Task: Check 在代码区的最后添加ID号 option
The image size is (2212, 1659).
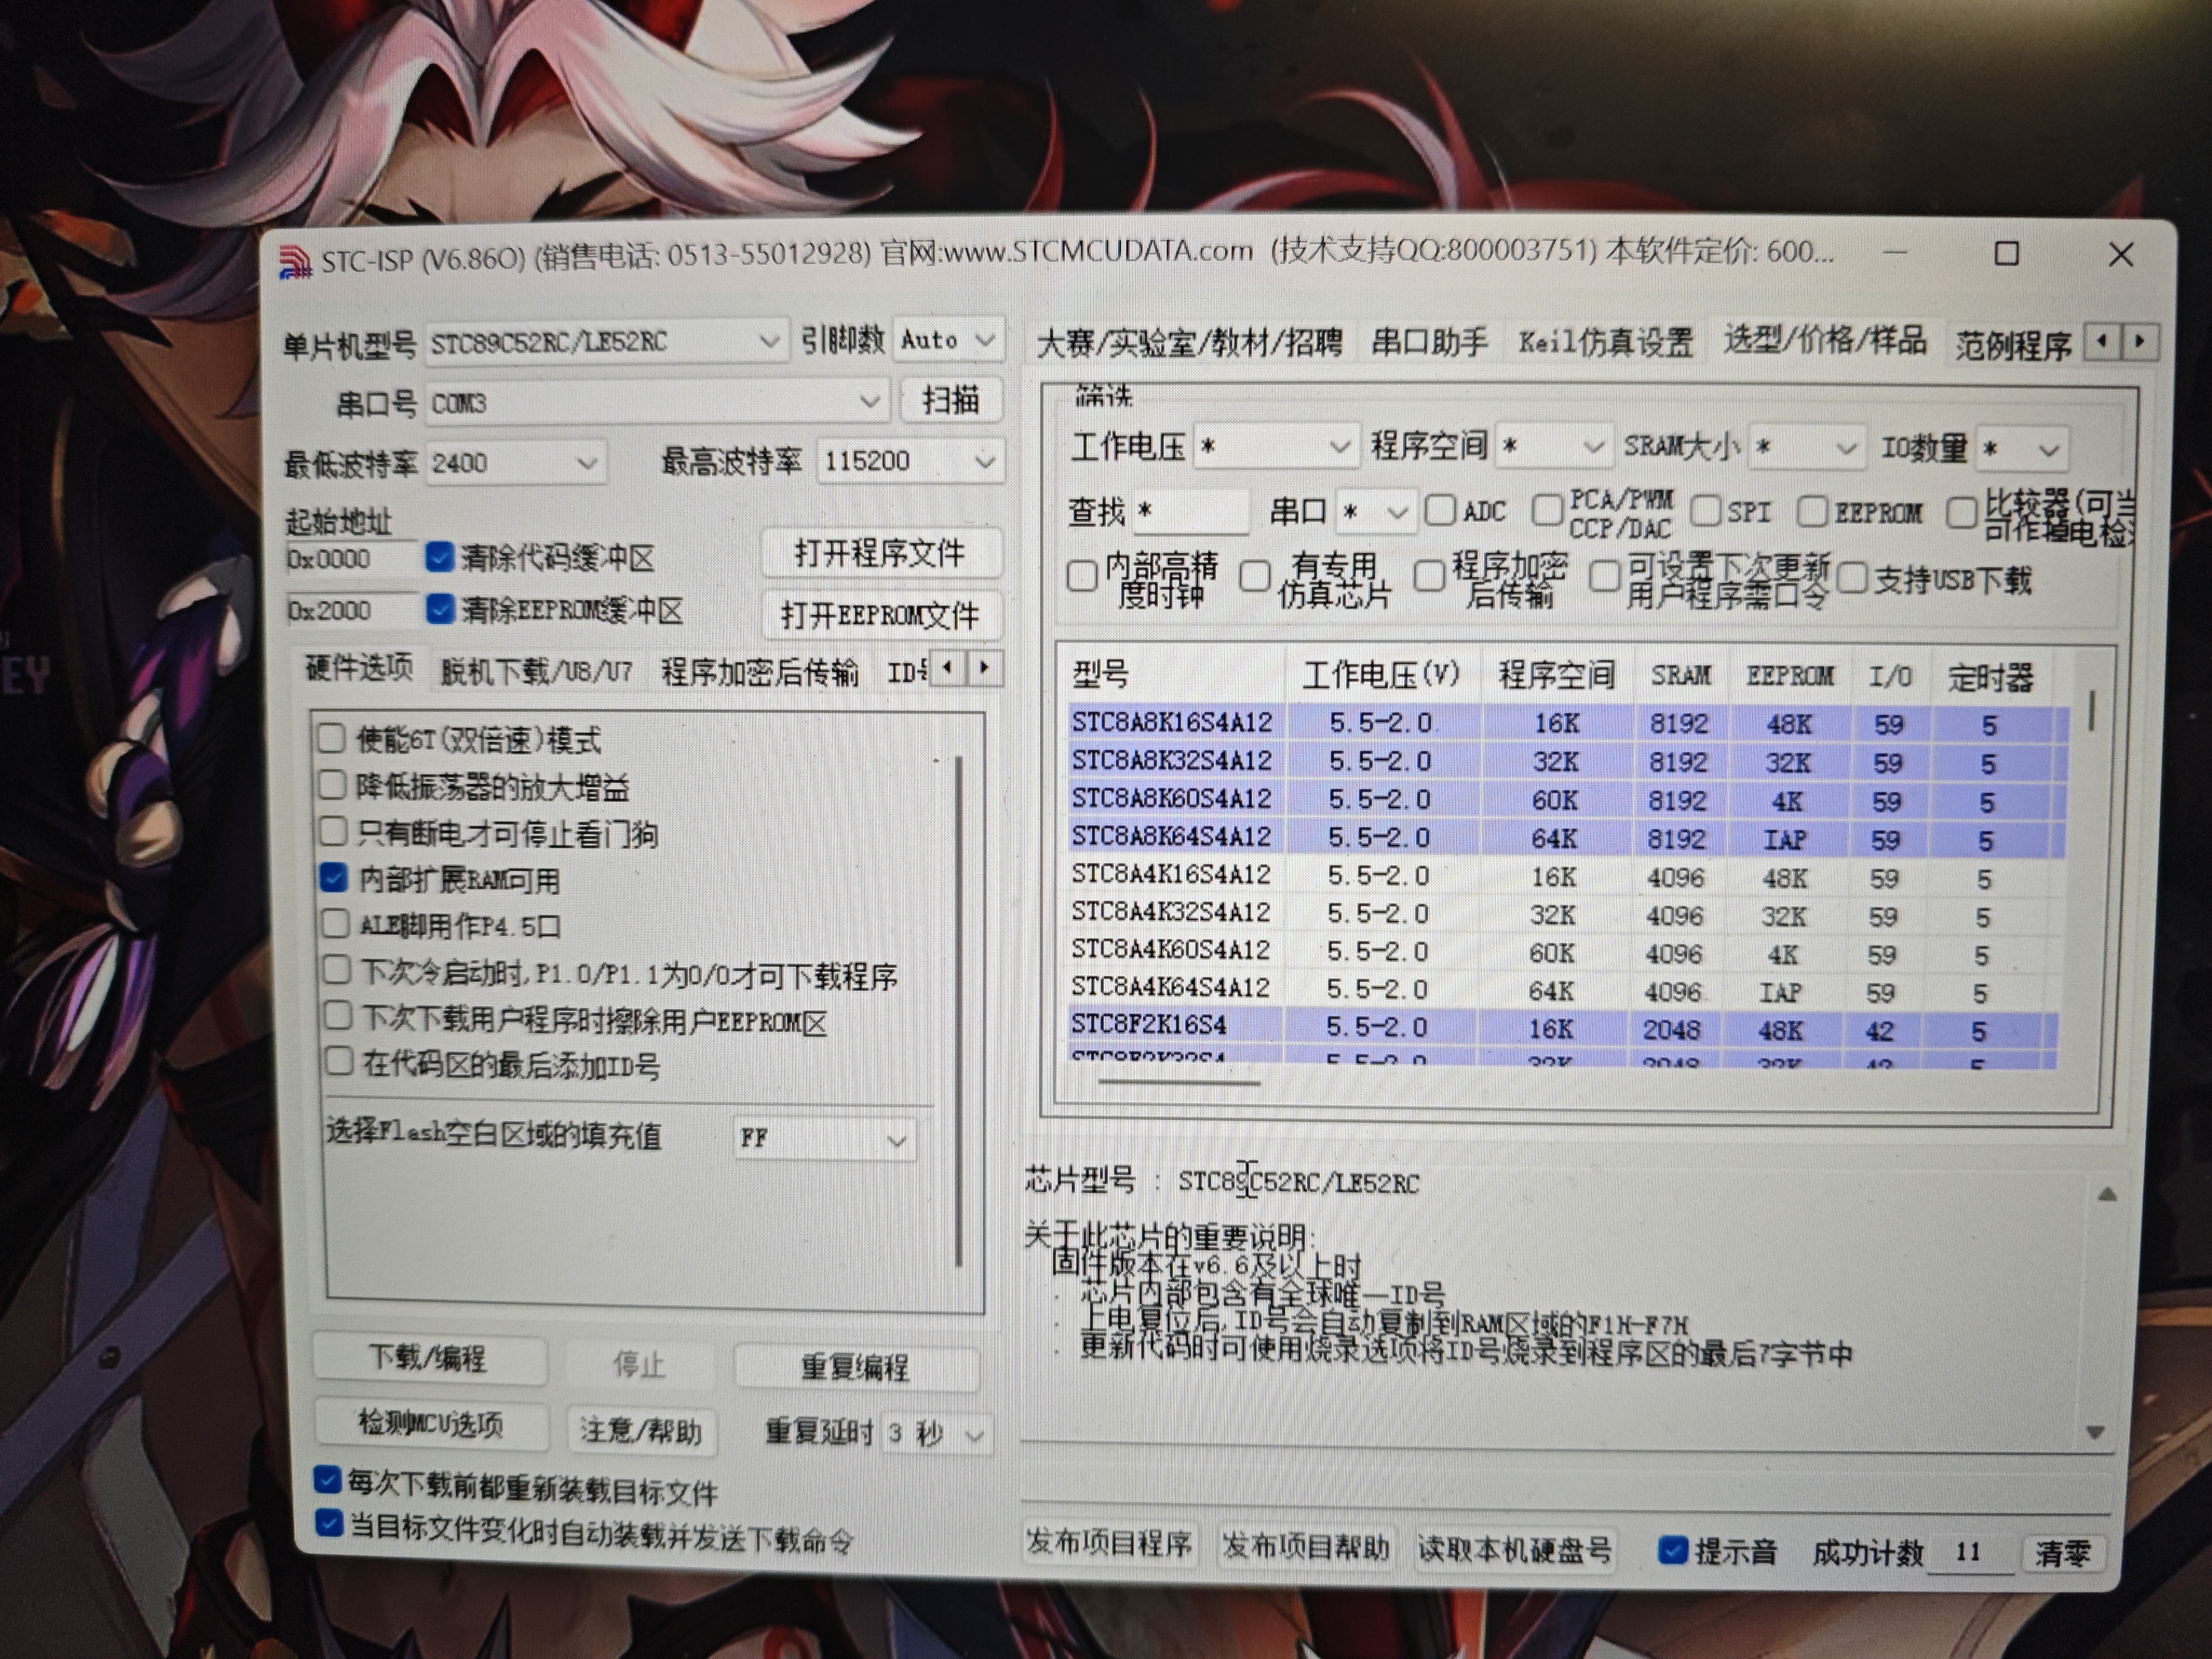Action: tap(339, 1061)
